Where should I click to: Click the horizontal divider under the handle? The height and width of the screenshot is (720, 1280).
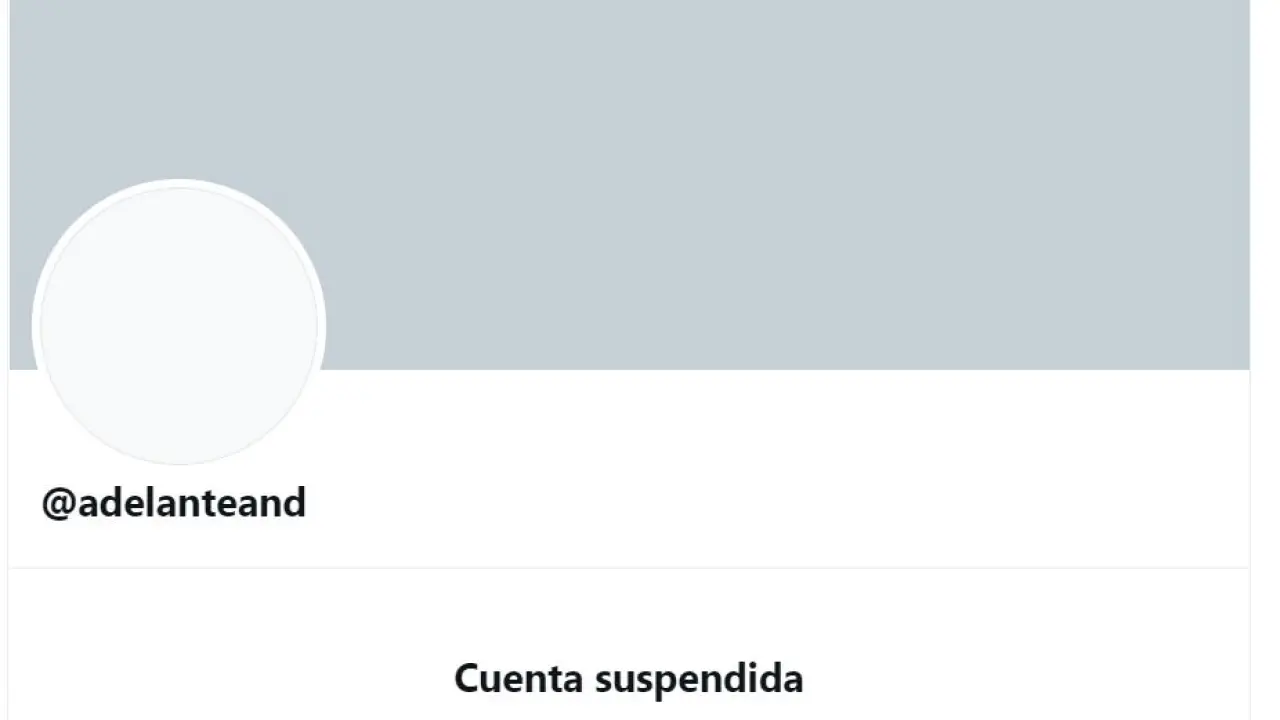coord(629,568)
